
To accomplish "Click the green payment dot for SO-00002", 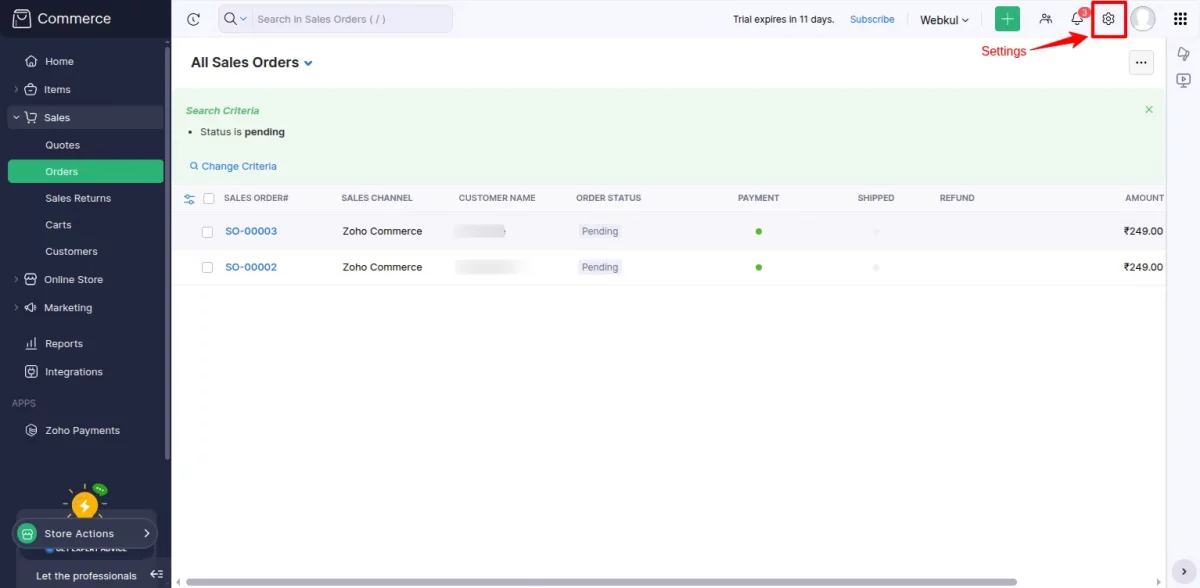I will click(x=759, y=267).
